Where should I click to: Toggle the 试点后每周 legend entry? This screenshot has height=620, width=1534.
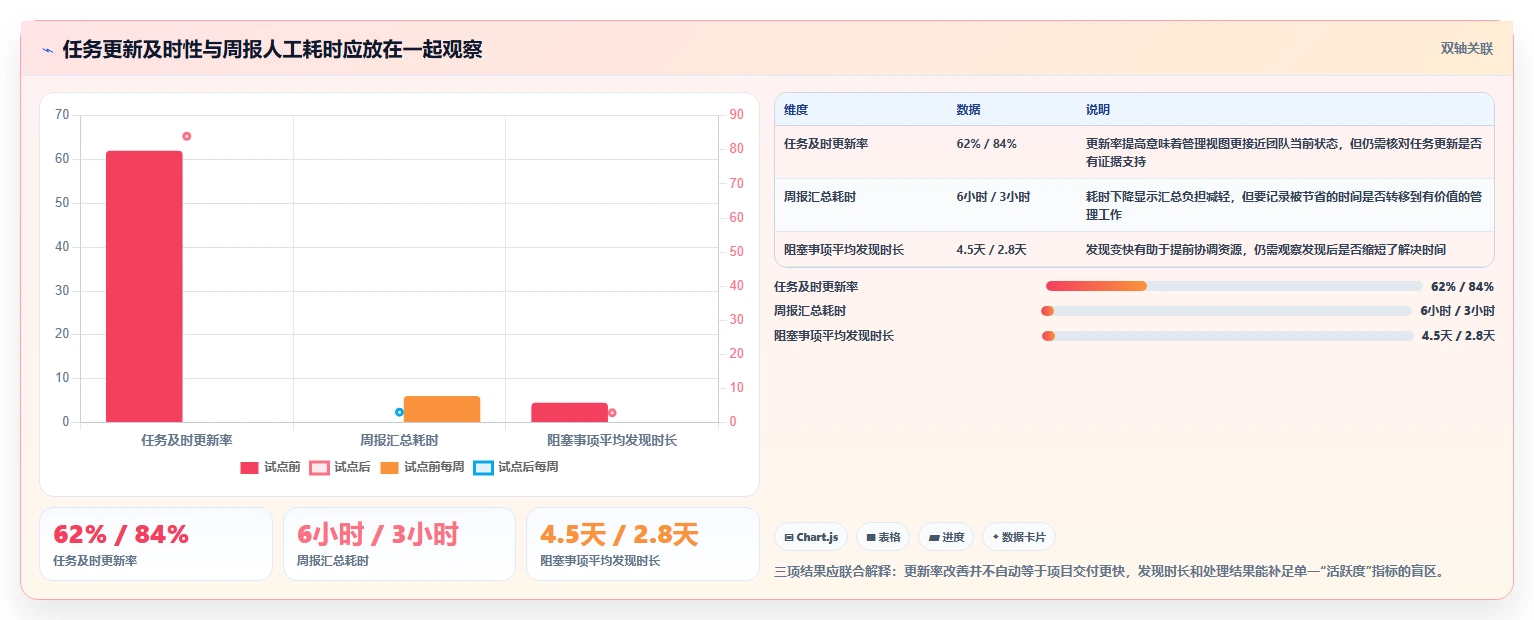tap(516, 467)
